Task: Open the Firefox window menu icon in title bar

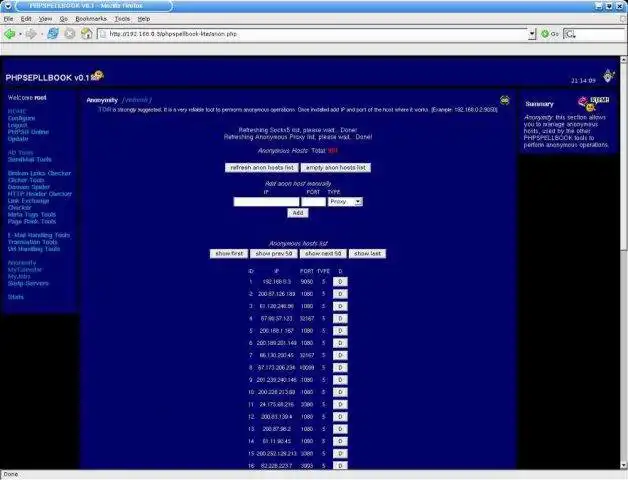Action: [7, 6]
